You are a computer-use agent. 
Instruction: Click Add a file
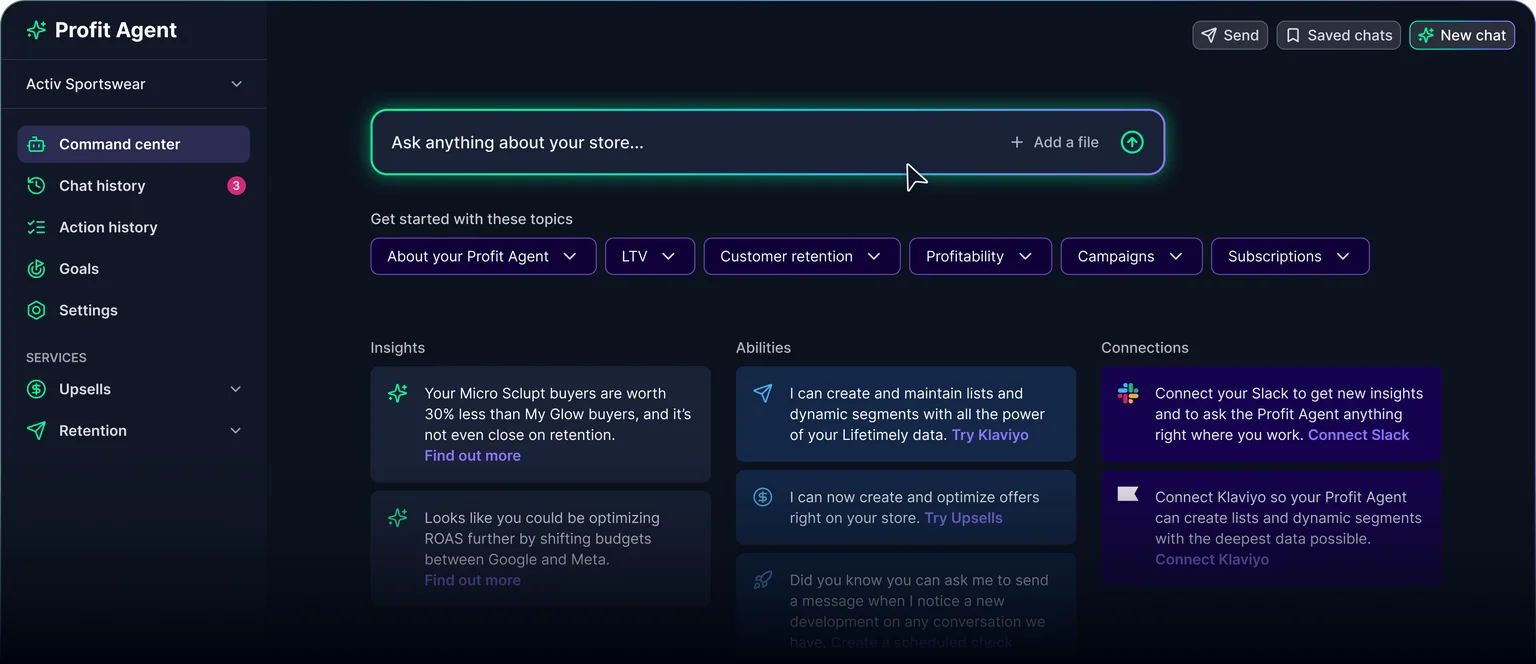click(1054, 142)
